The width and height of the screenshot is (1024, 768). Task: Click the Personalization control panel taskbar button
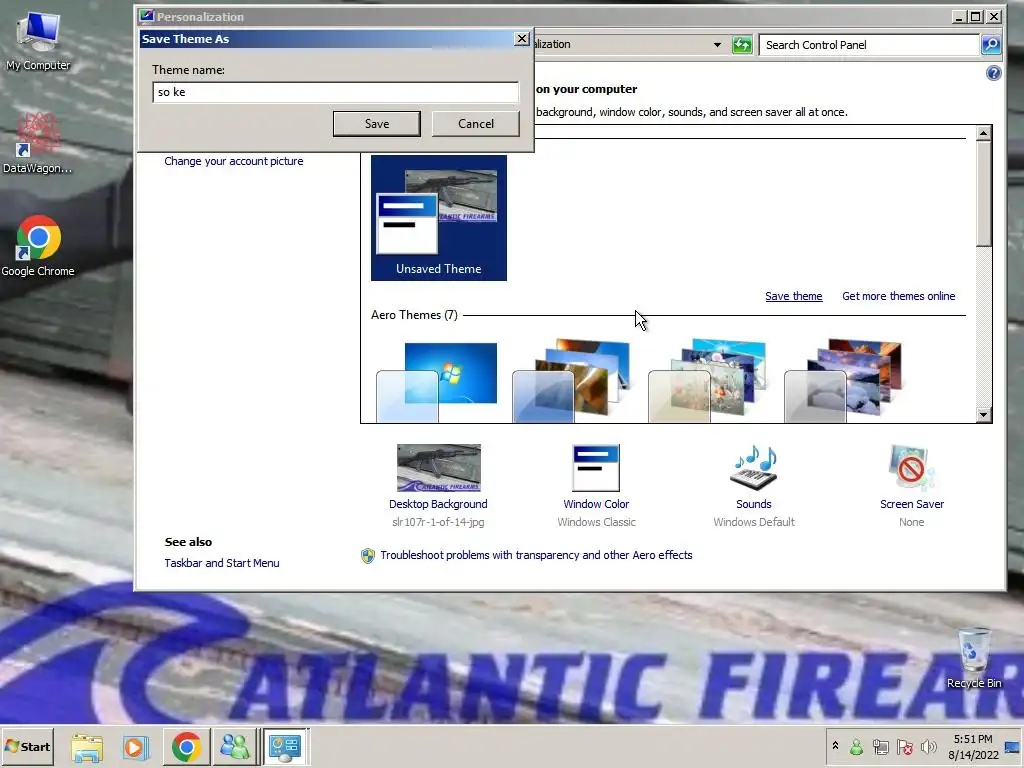click(285, 747)
